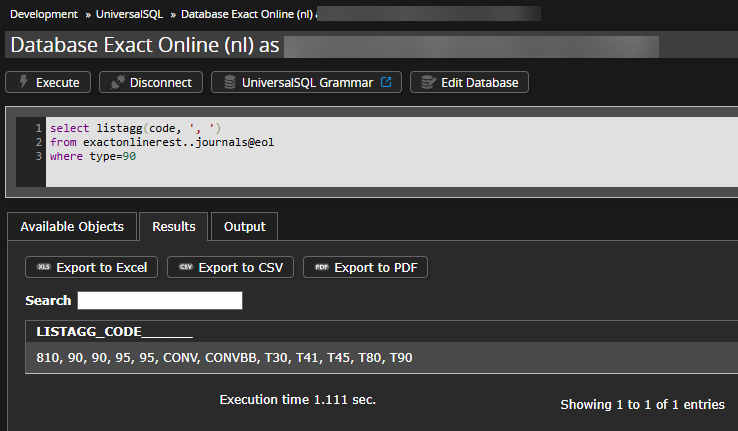The width and height of the screenshot is (738, 431).
Task: Sort by the LISTAGG_CODE column header
Action: coord(114,332)
